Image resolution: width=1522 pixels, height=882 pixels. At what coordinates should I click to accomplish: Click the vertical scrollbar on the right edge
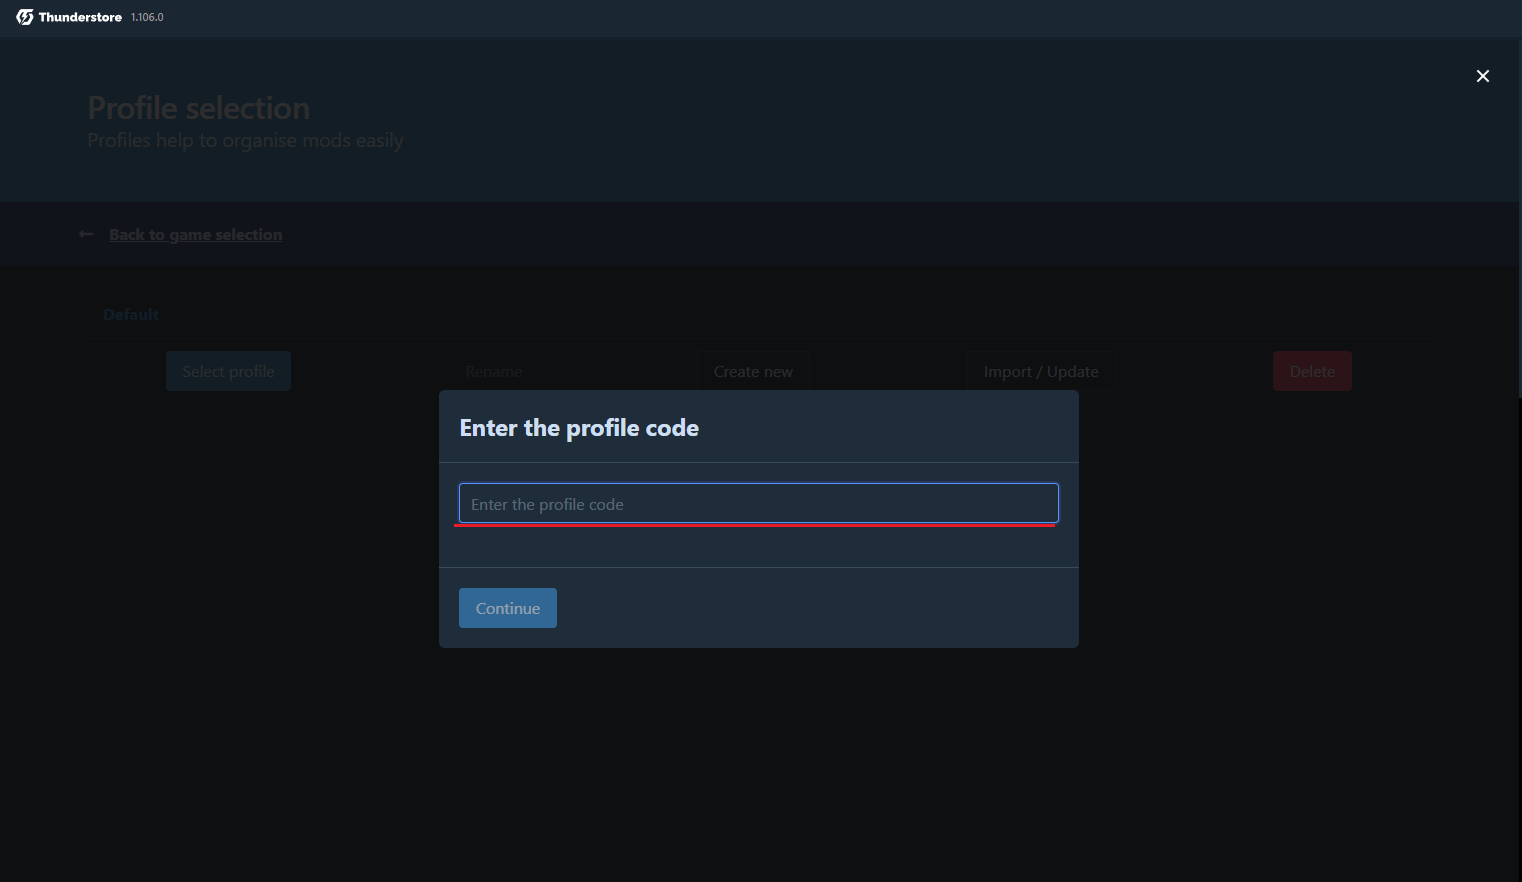(x=1518, y=220)
